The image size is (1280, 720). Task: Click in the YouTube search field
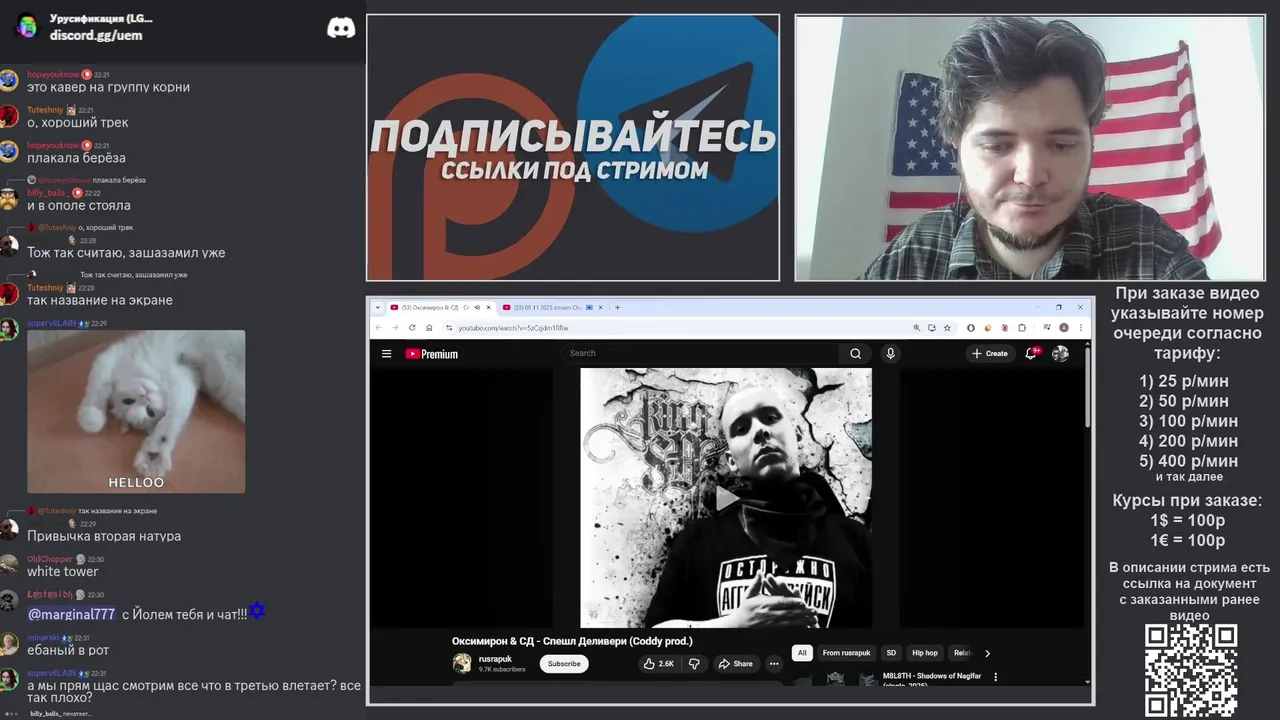(x=702, y=353)
